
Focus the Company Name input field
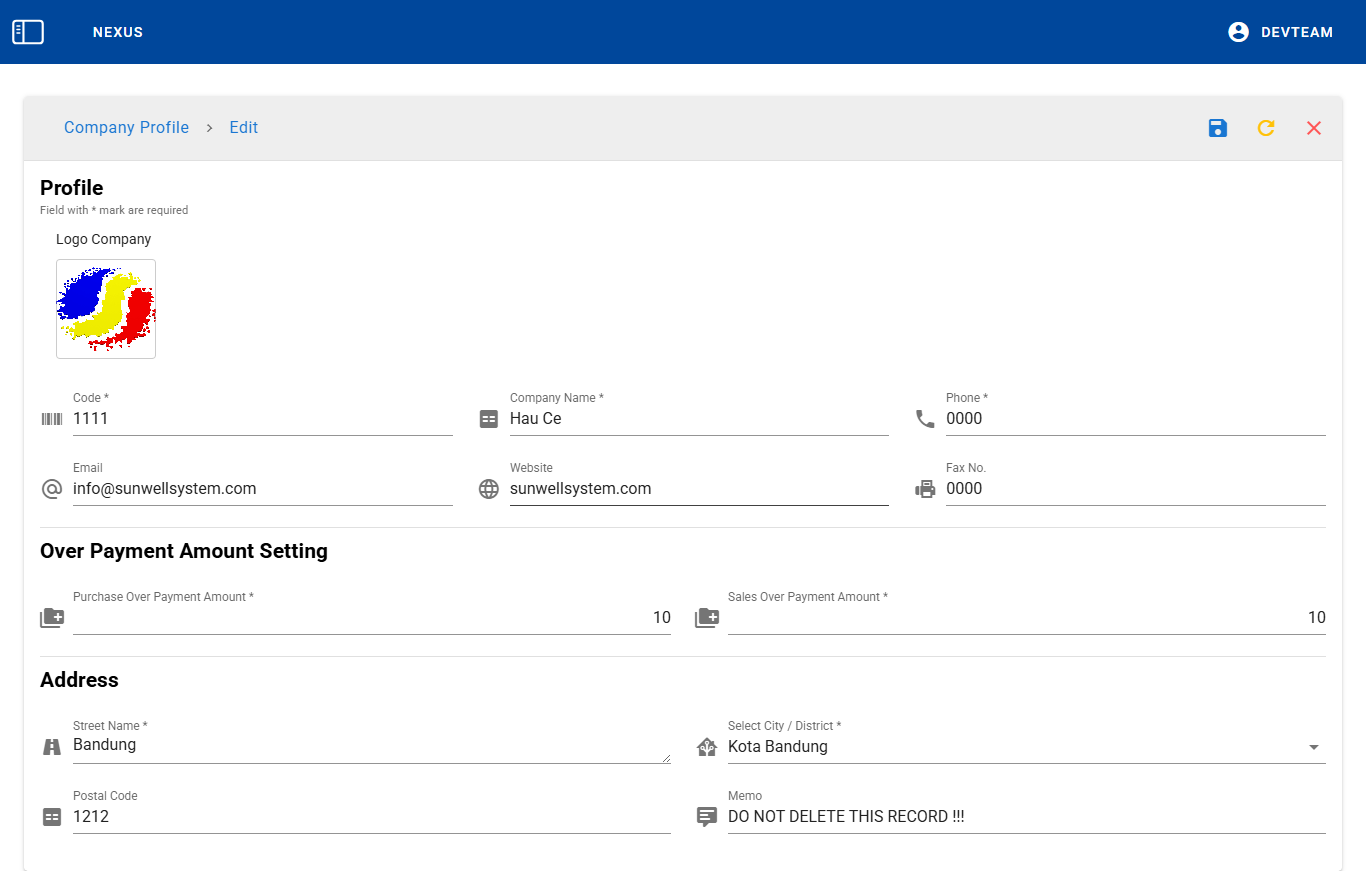(698, 419)
